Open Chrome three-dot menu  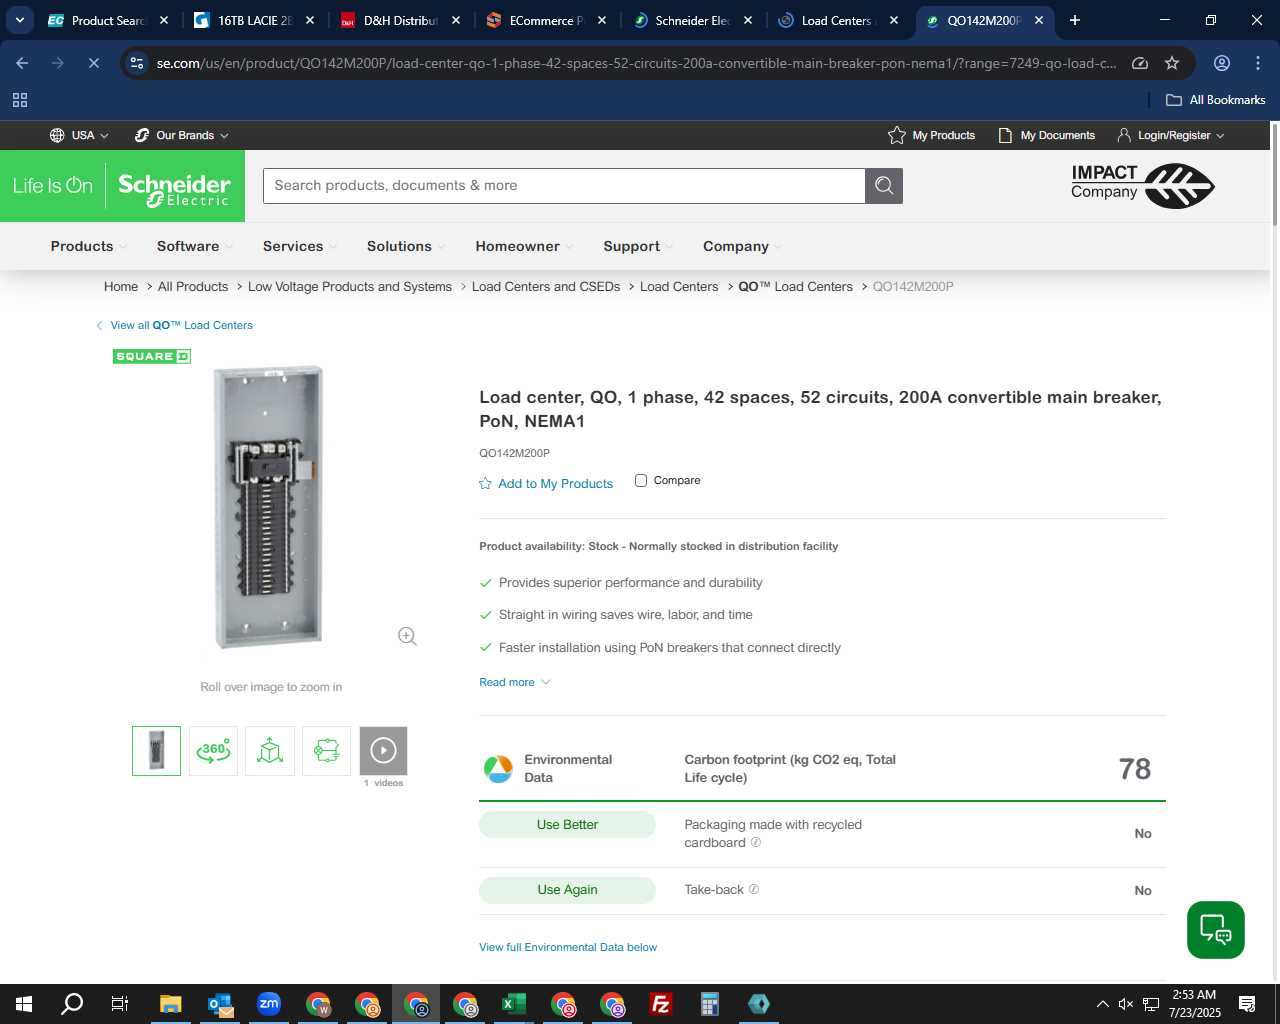click(x=1258, y=63)
